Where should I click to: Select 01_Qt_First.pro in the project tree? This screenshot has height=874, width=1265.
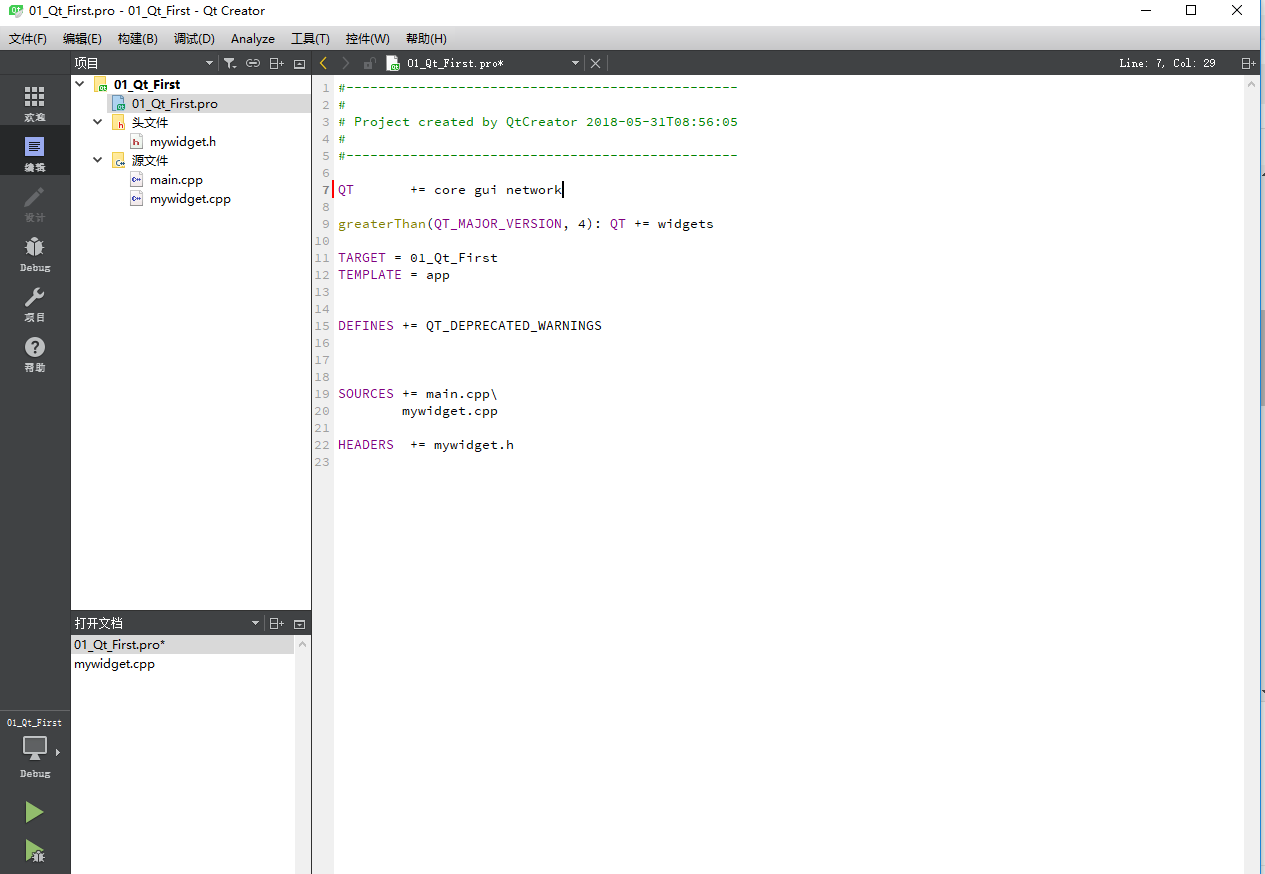[174, 104]
